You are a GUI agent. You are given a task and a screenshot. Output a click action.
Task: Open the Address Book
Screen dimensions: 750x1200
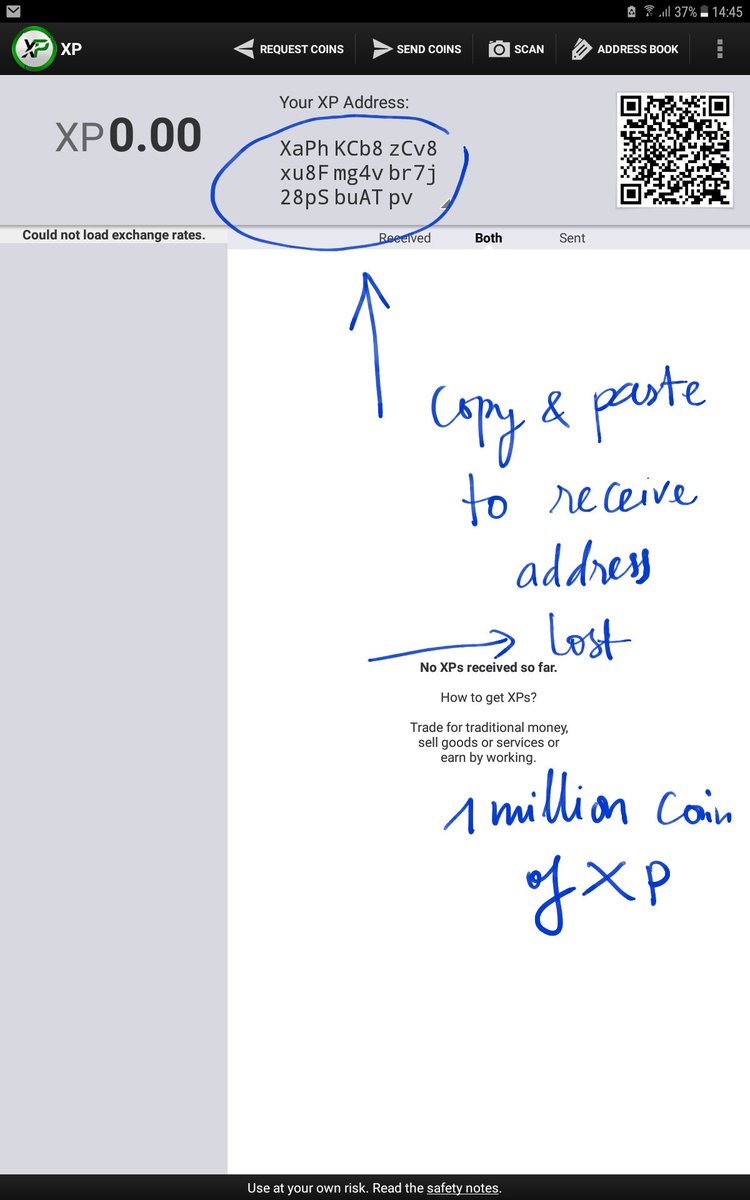[625, 49]
